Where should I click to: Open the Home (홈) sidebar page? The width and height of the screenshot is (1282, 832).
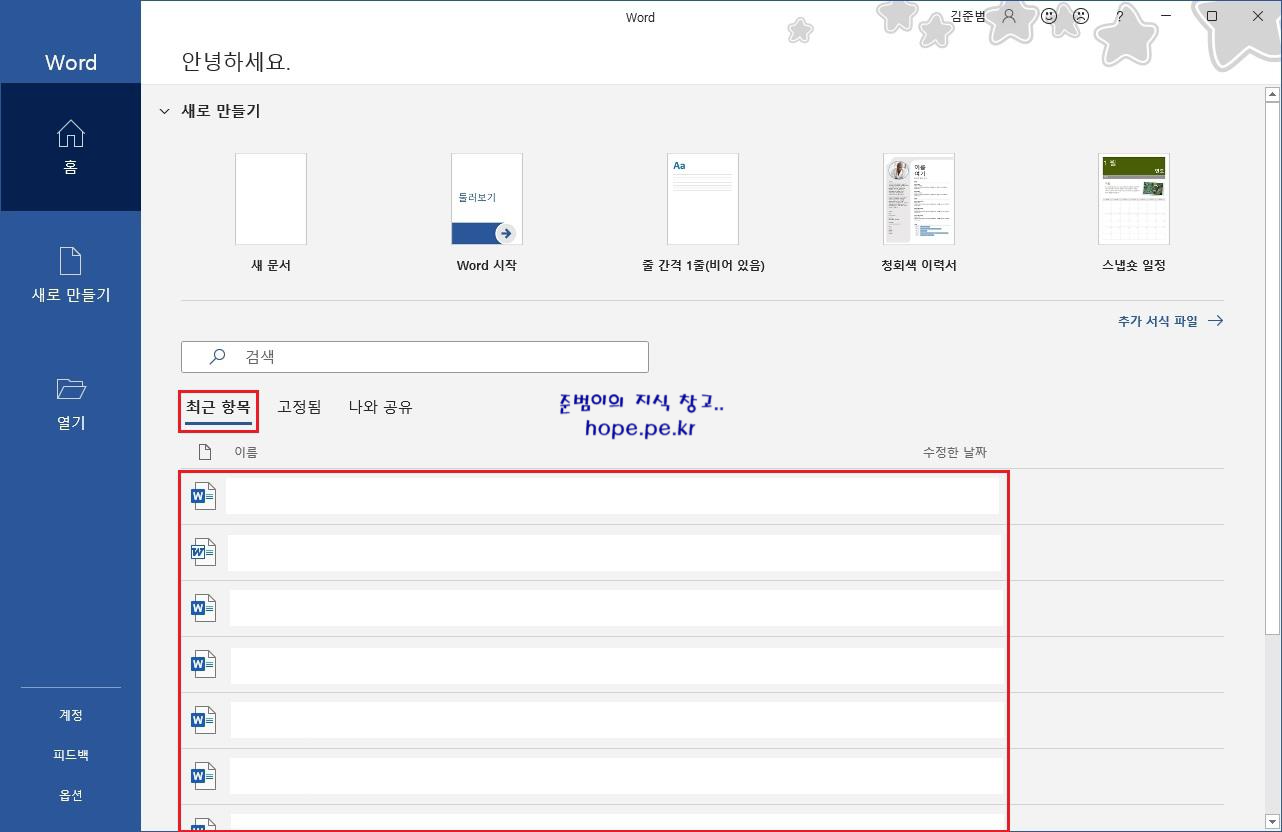(70, 147)
